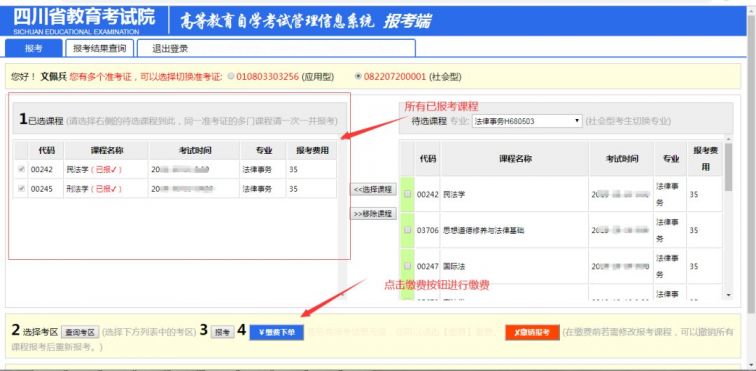Click the <<选择课程 button
The image size is (756, 371).
pos(373,190)
